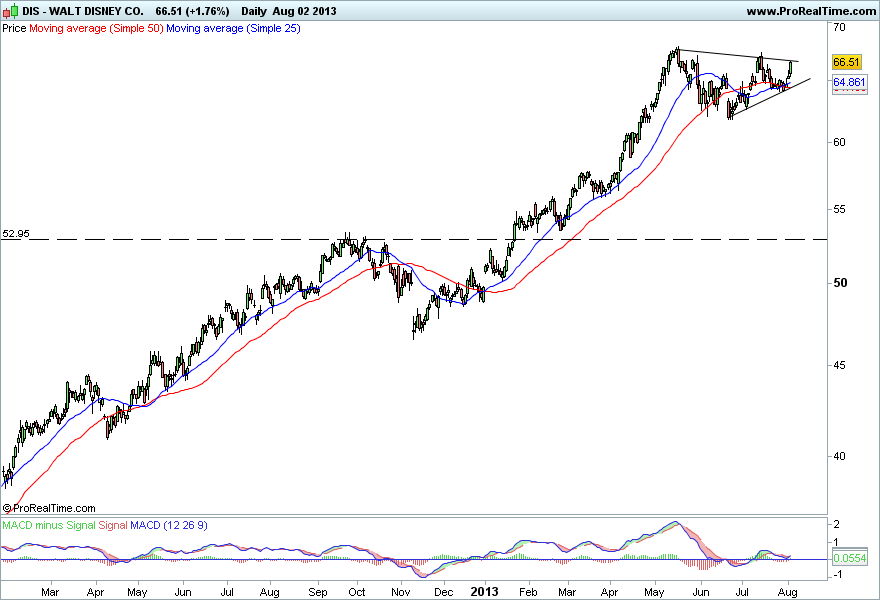The image size is (880, 600).
Task: Click the bold 50 price axis value
Action: [x=840, y=283]
